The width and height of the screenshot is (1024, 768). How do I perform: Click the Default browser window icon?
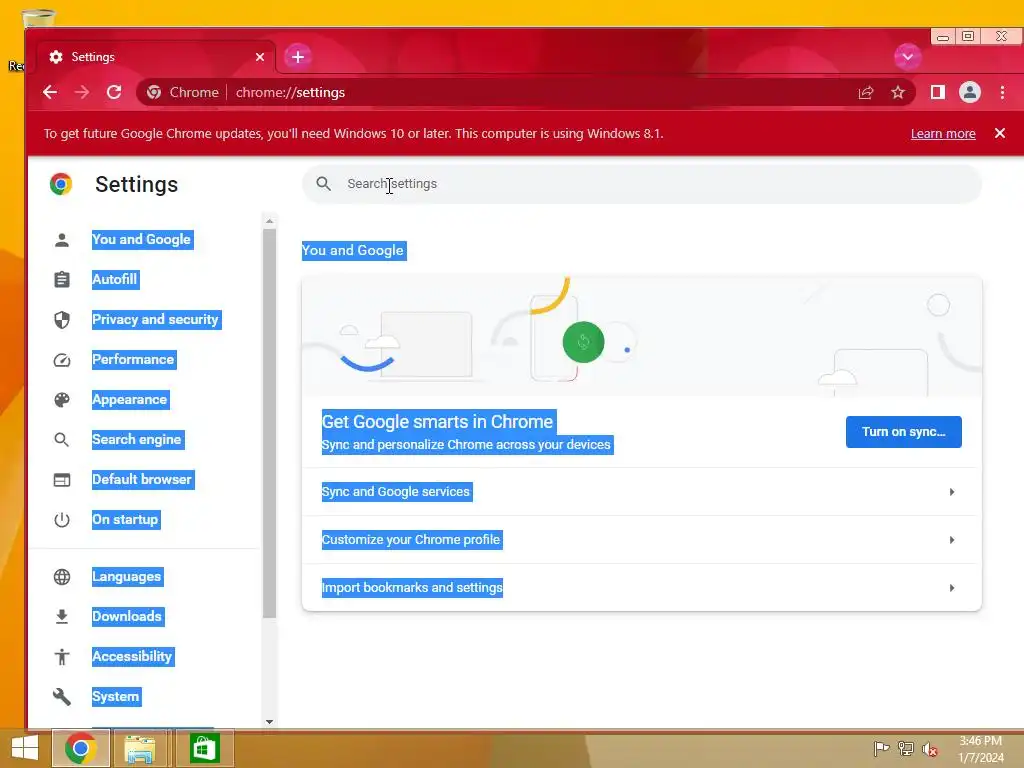[62, 480]
